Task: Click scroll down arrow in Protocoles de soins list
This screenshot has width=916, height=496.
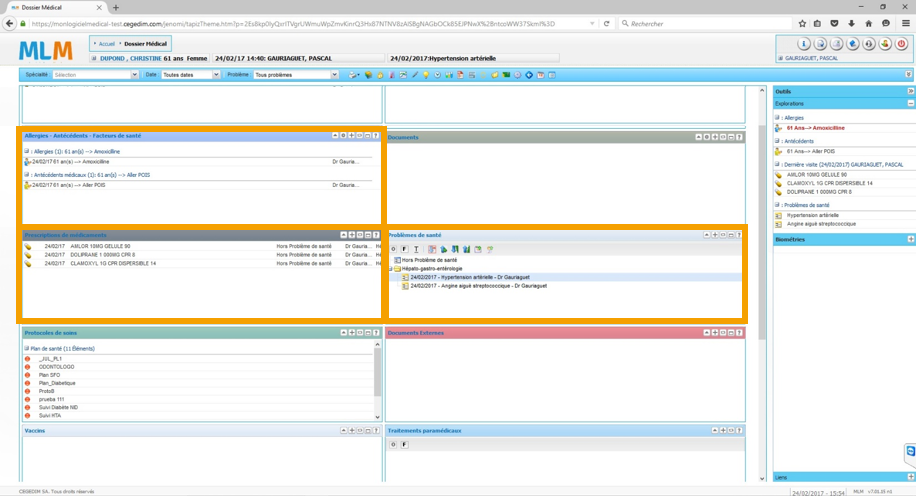Action: (x=377, y=417)
